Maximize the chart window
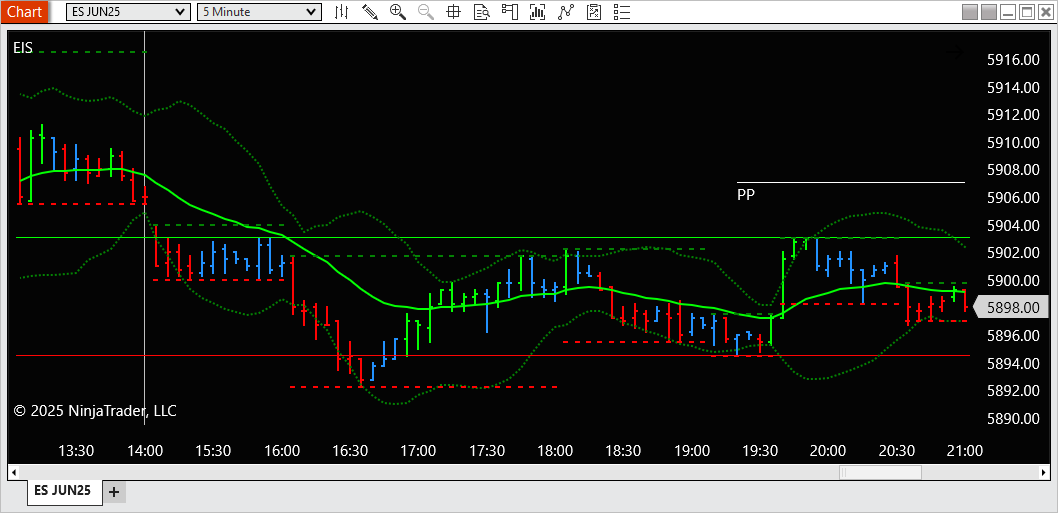This screenshot has width=1058, height=513. point(1026,11)
